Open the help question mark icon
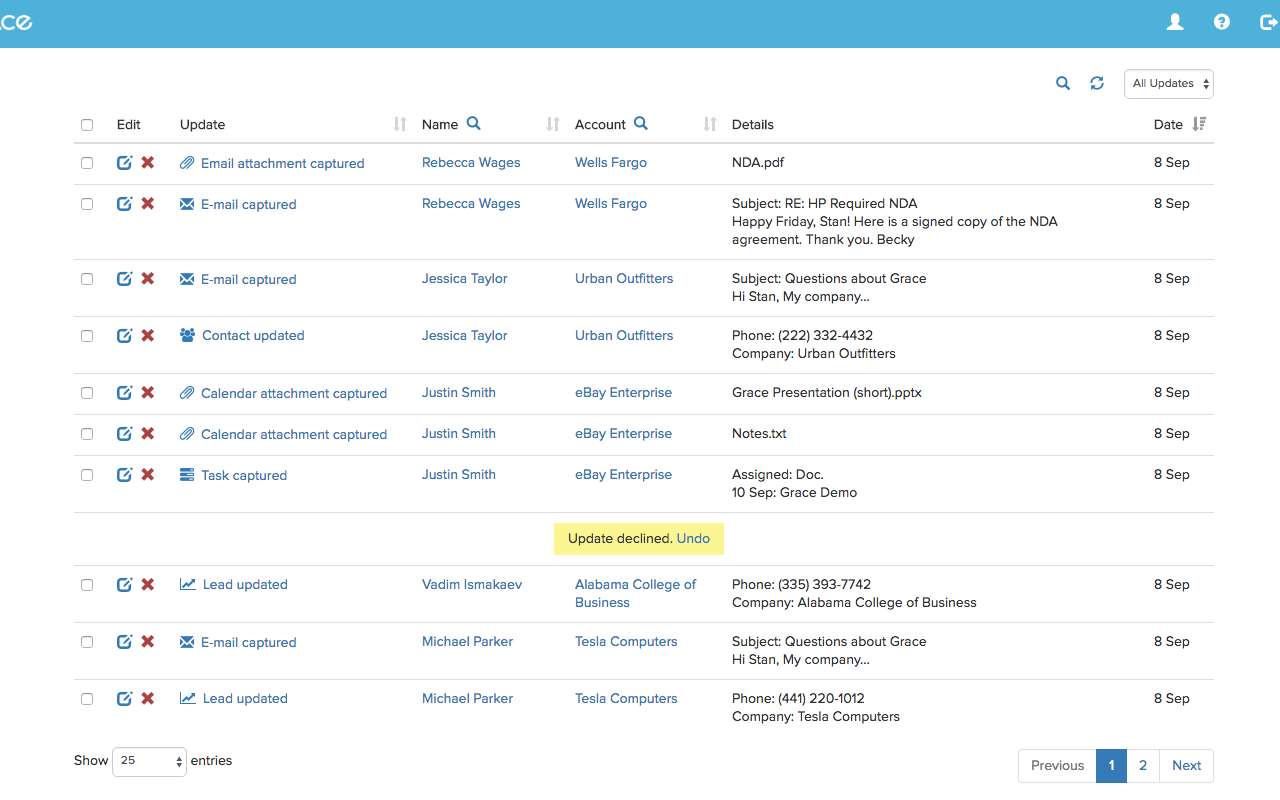The height and width of the screenshot is (800, 1280). coord(1222,22)
